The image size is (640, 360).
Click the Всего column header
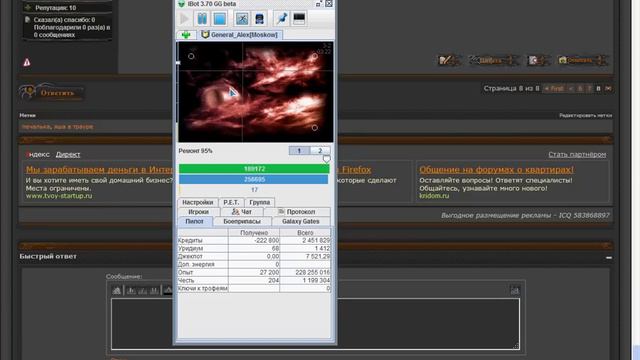click(x=305, y=233)
